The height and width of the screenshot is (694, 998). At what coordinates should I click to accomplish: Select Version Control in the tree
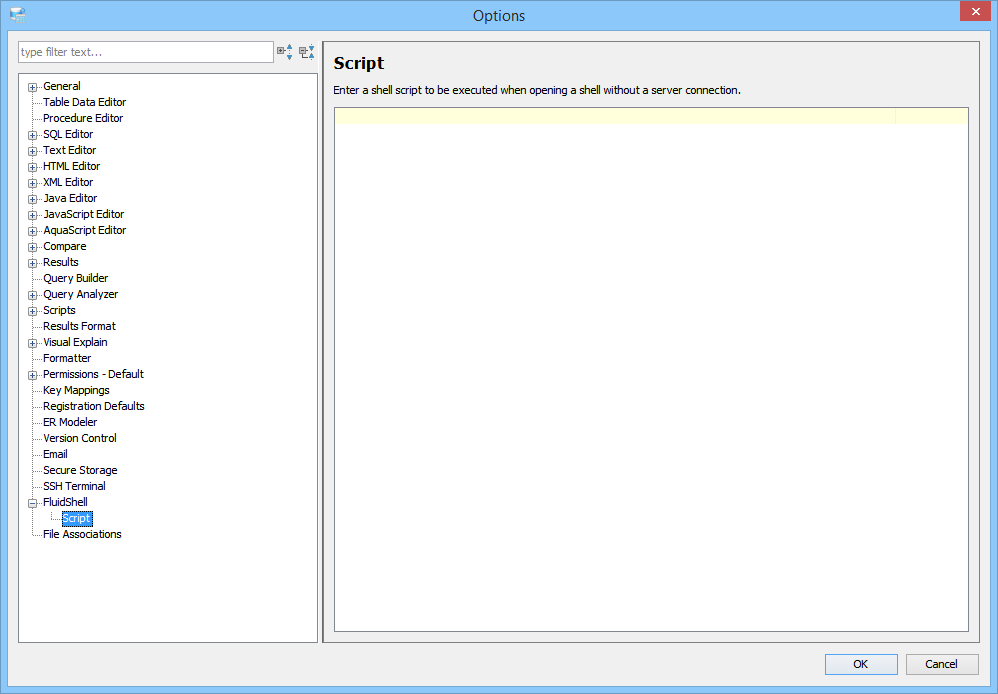[80, 438]
